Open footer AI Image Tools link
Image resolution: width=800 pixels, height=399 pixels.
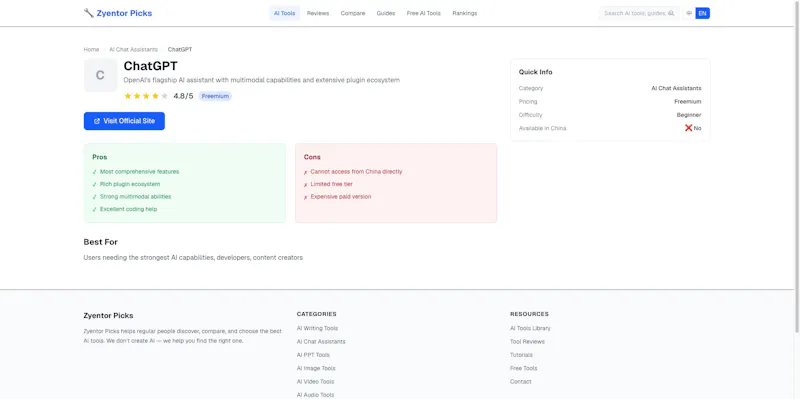316,368
